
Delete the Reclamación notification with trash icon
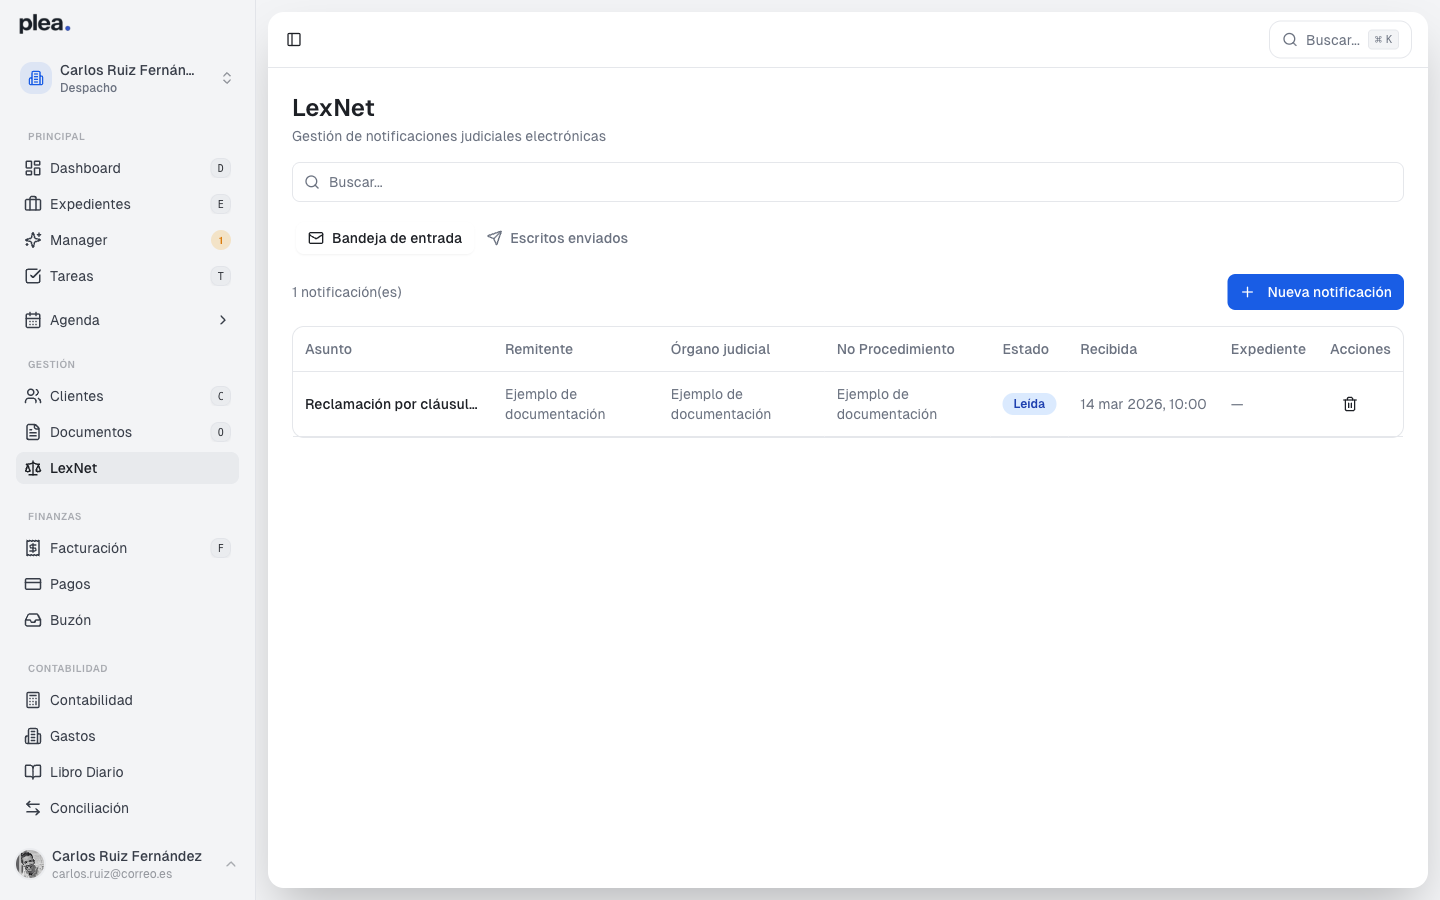1350,404
